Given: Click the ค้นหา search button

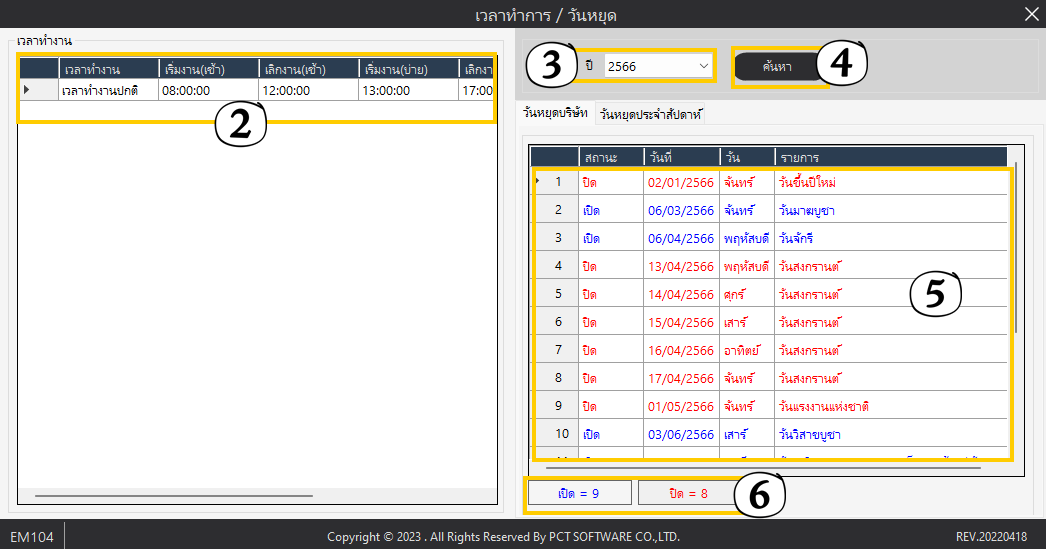Looking at the screenshot, I should tap(776, 66).
